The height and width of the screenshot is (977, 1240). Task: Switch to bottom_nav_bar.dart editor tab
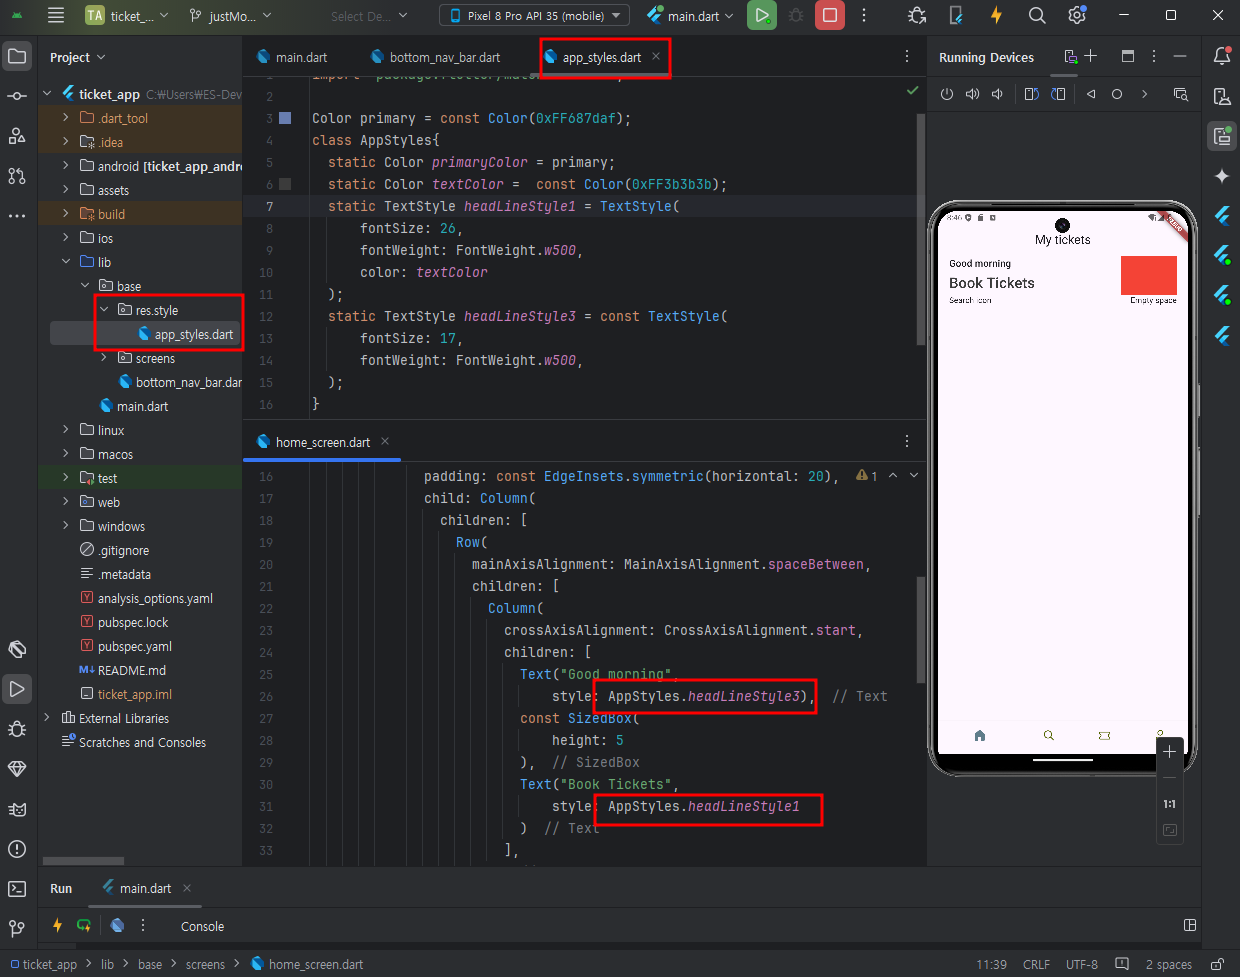coord(435,57)
